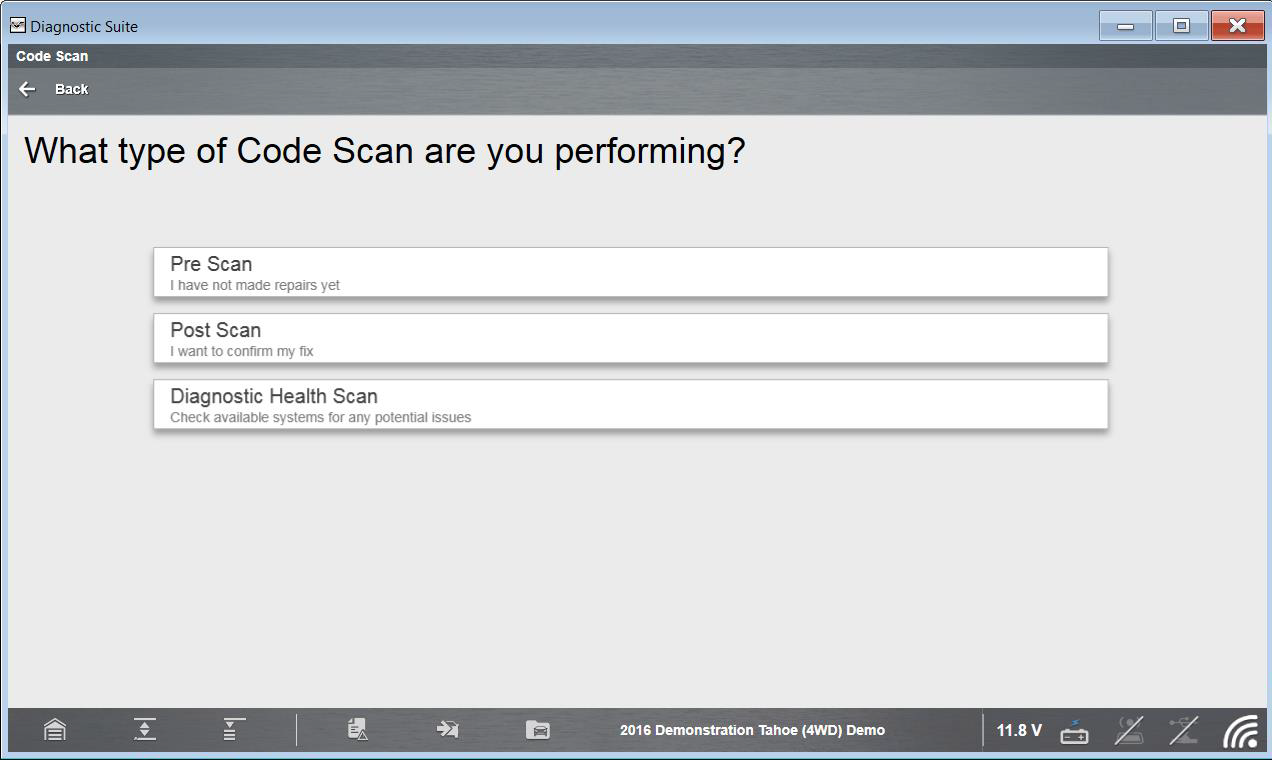Image resolution: width=1272 pixels, height=760 pixels.
Task: Click the crossed-out USB connection icon
Action: point(1184,731)
